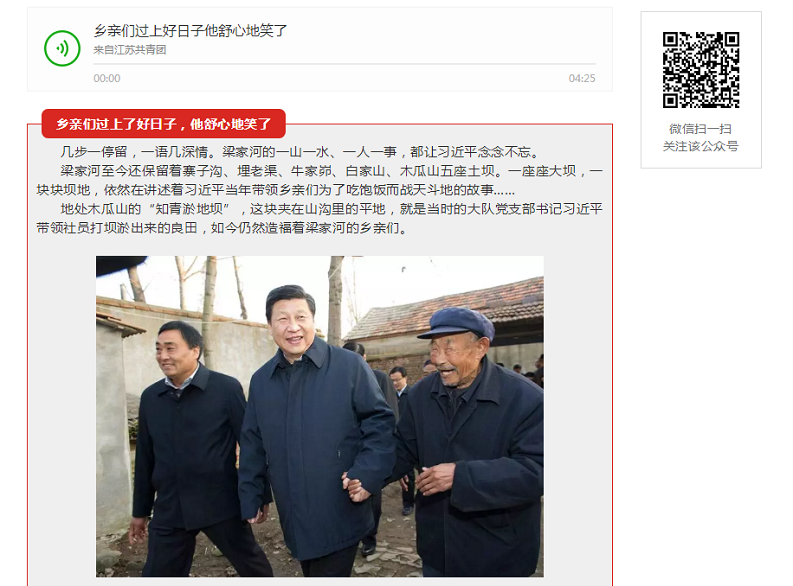793x586 pixels.
Task: Click the paragraph beginning 几步一停留
Action: point(301,152)
